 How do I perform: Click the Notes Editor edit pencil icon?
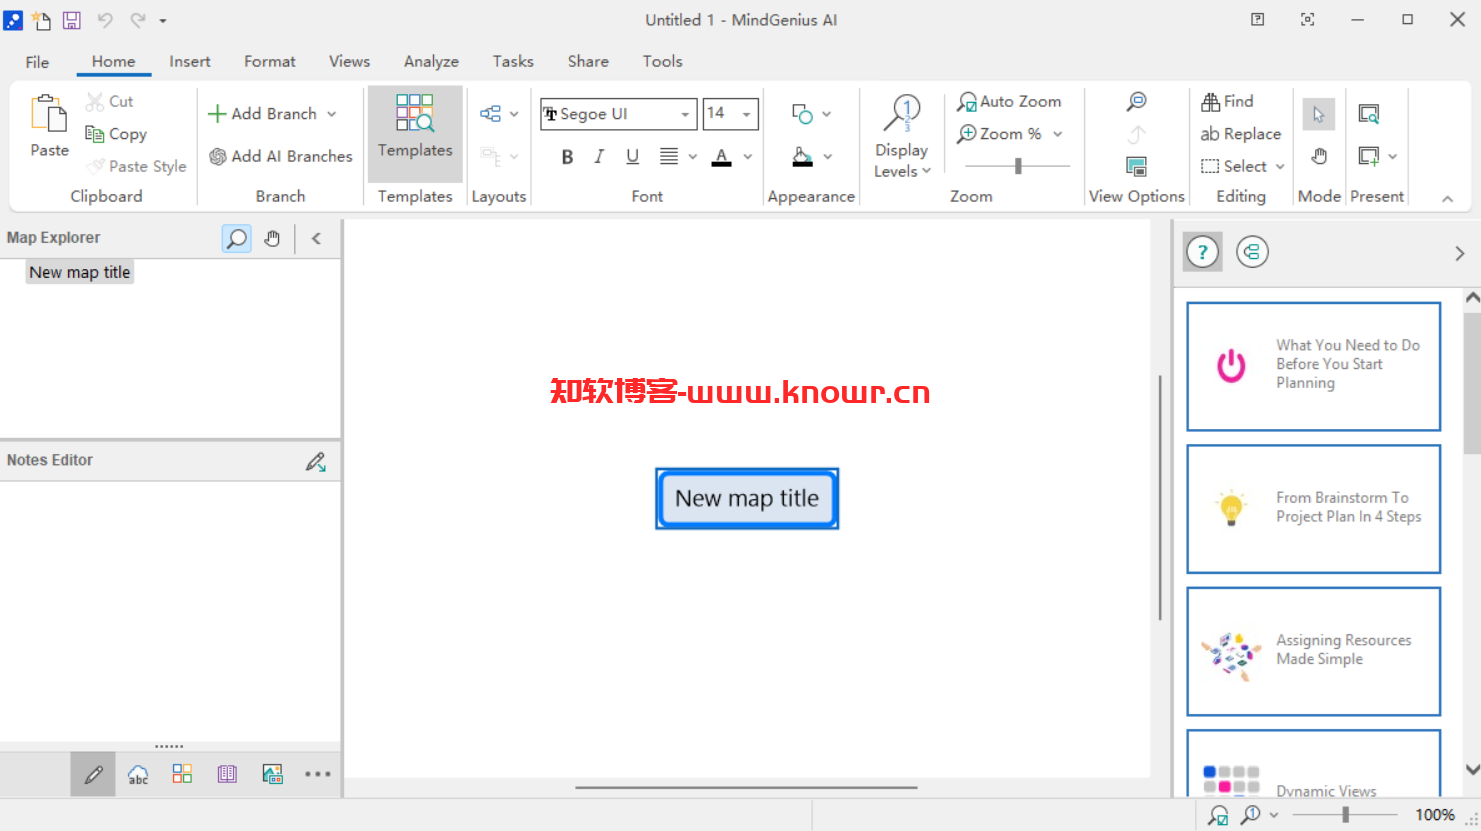316,461
